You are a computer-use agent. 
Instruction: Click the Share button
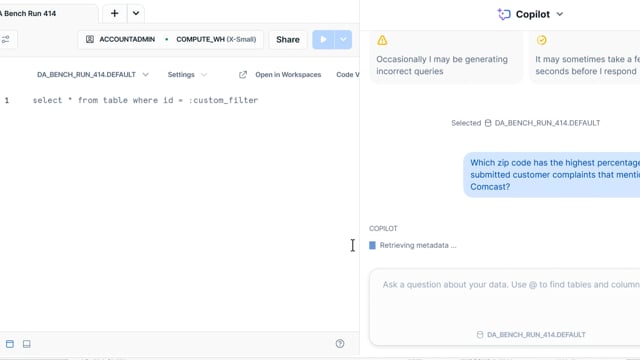point(288,40)
